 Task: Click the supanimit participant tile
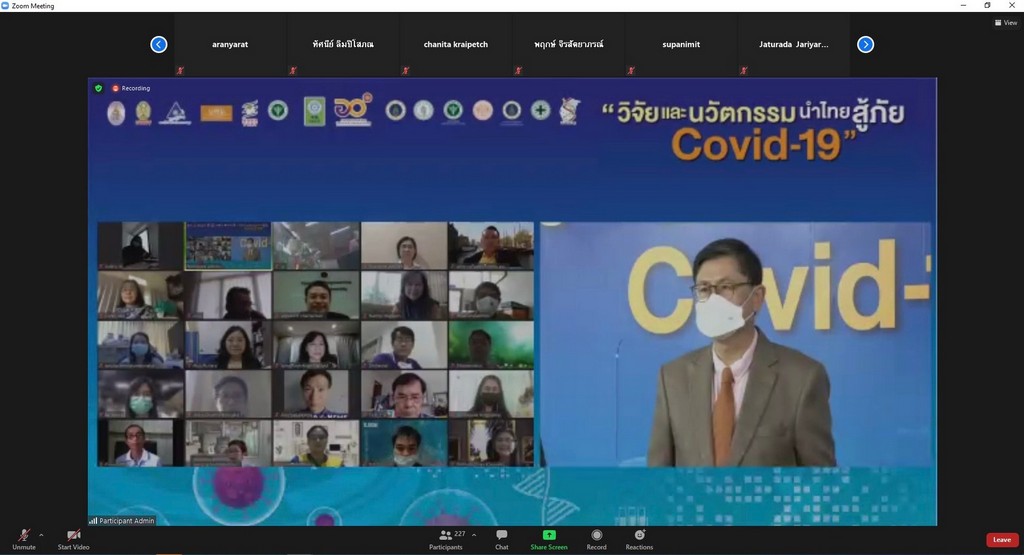tap(681, 45)
